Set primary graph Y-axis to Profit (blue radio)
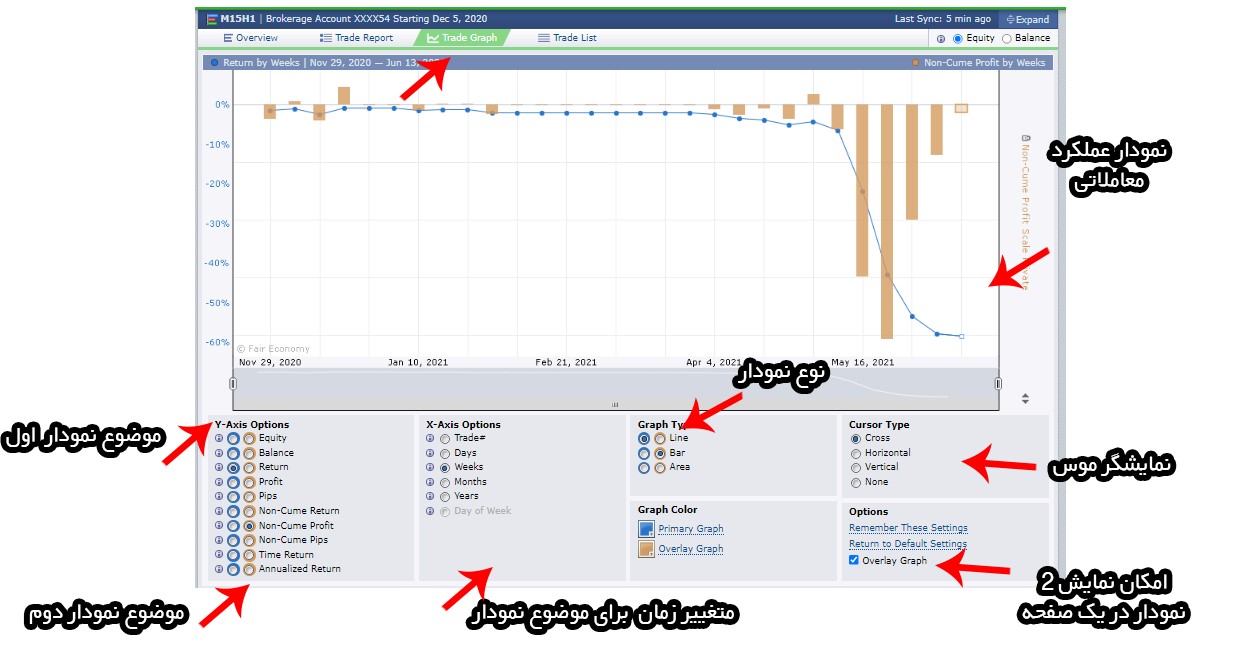This screenshot has width=1241, height=654. point(233,482)
